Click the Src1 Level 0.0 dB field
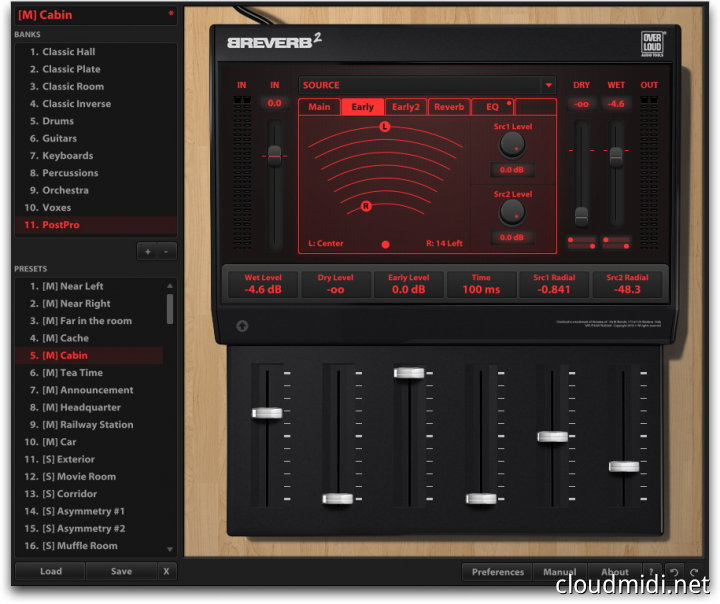720x604 pixels. tap(512, 170)
